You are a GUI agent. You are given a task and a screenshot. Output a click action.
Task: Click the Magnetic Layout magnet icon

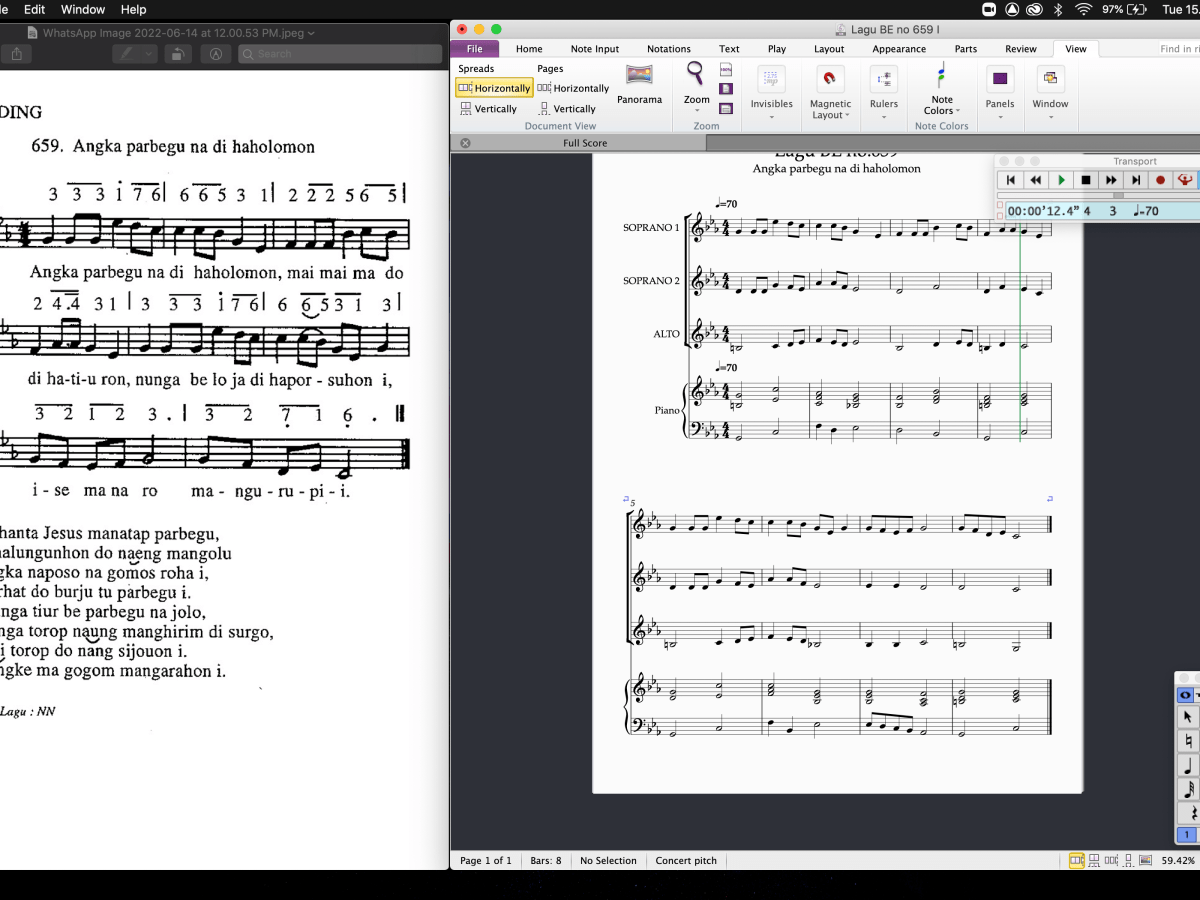[x=829, y=79]
